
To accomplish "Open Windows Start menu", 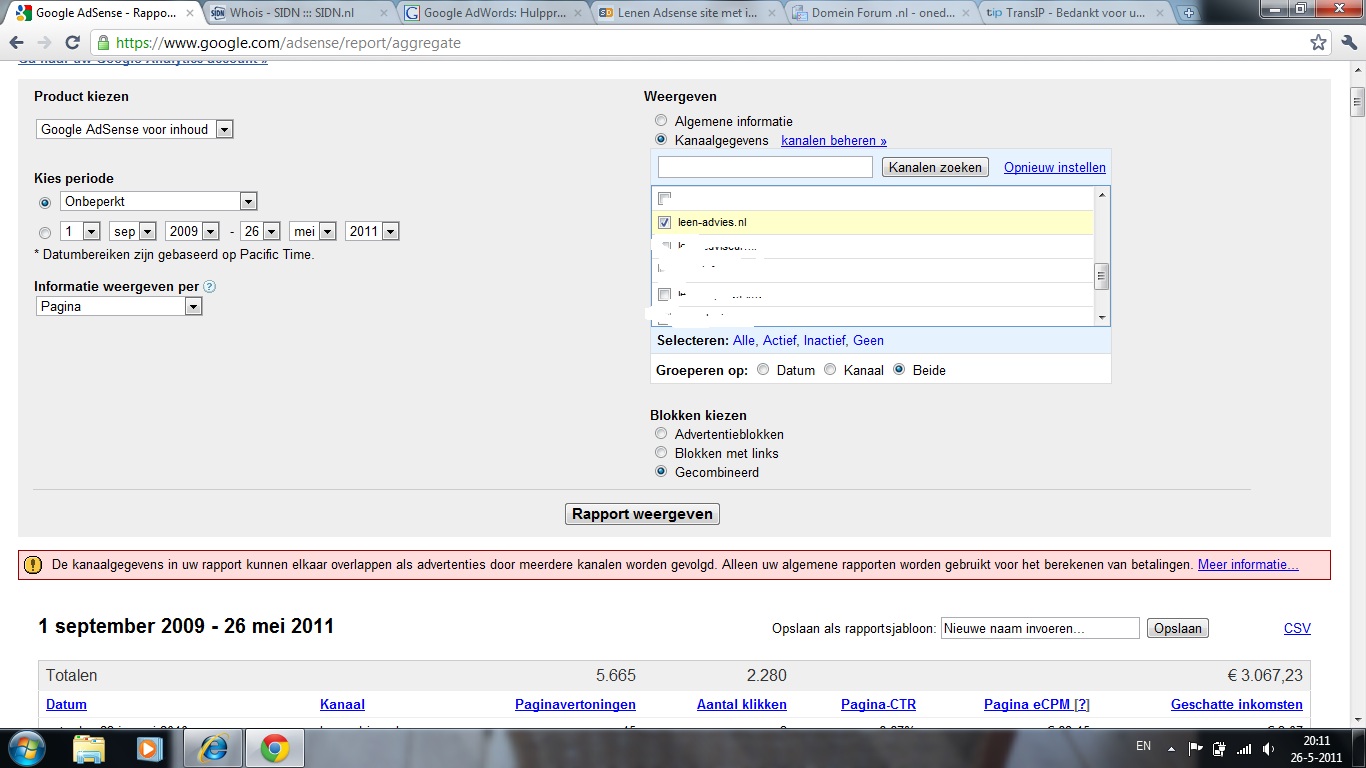I will click(x=26, y=748).
